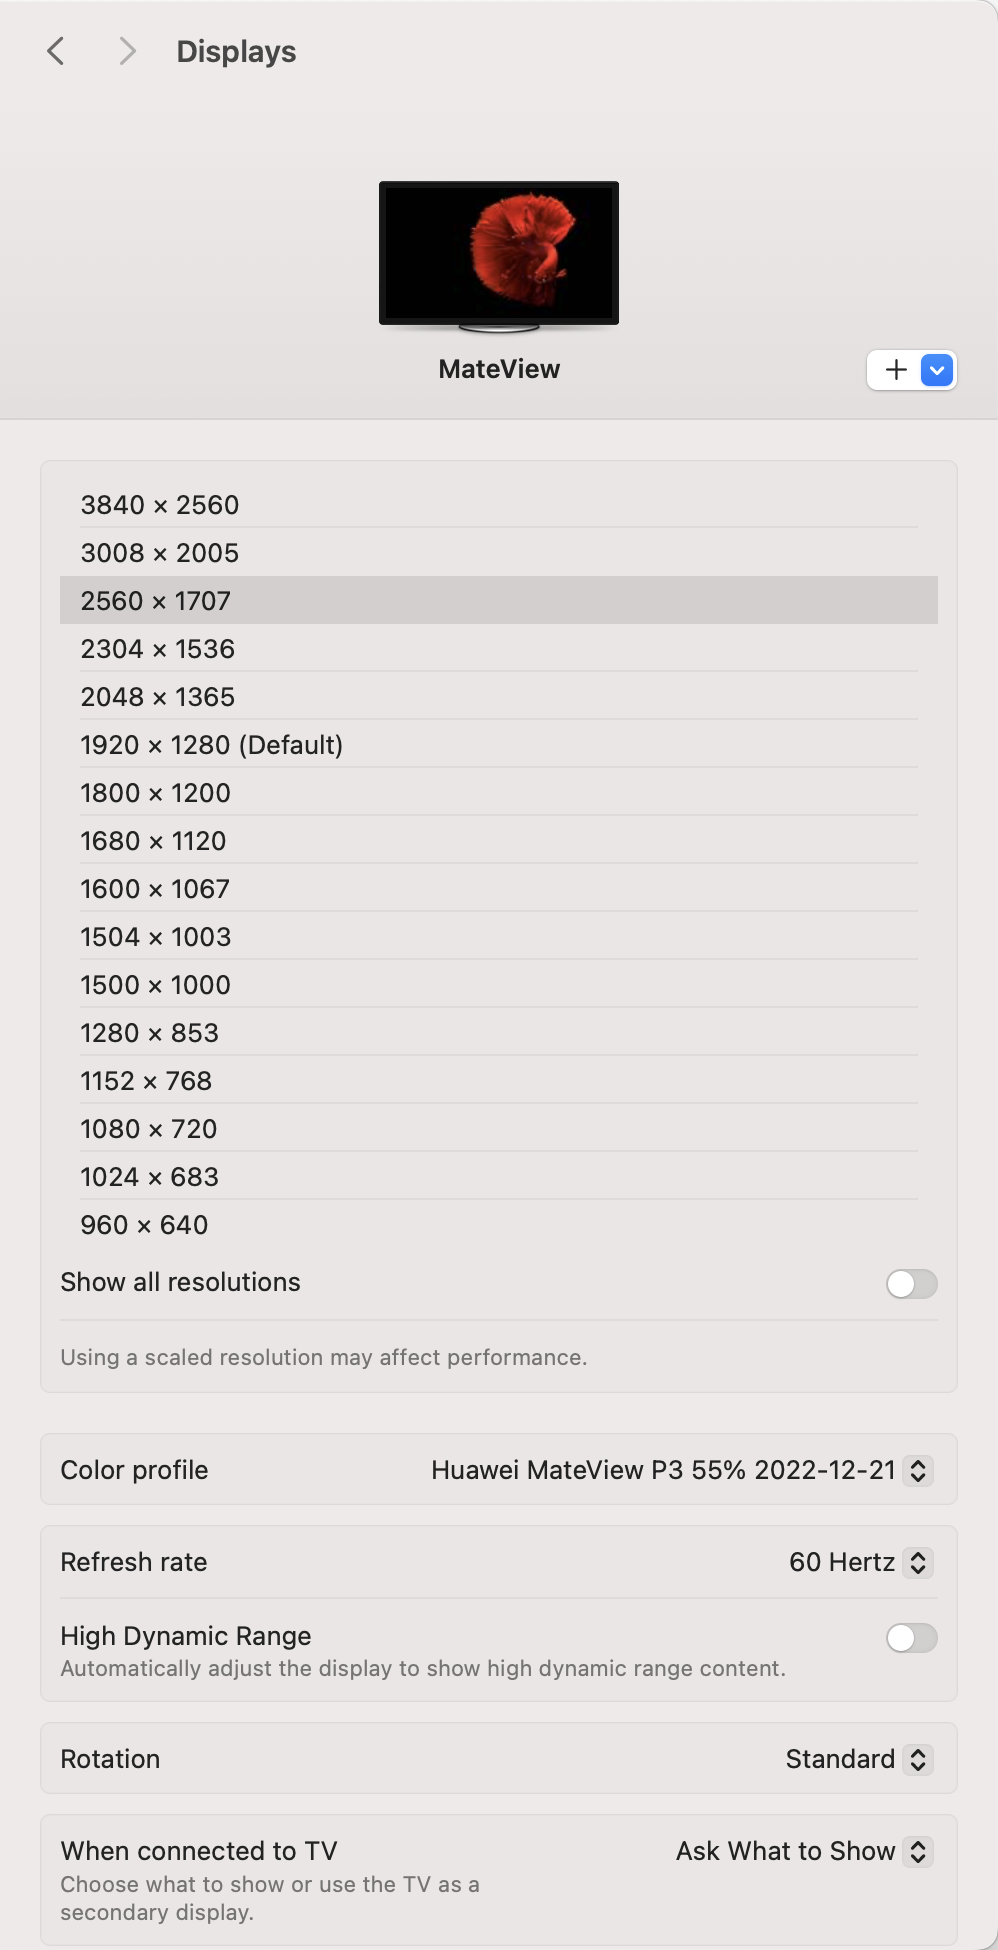Choose the 1280 × 853 resolution
Screen dimensions: 998x1950
tap(149, 1033)
